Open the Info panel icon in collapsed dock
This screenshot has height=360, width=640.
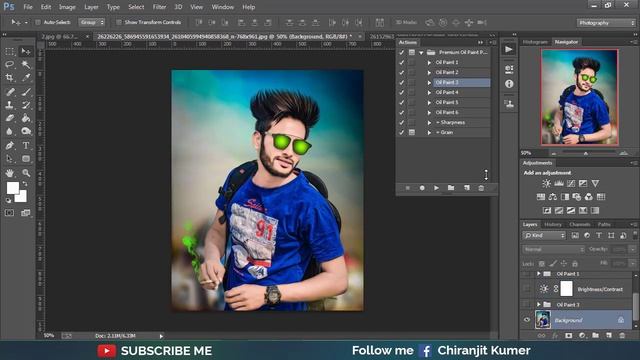point(509,84)
